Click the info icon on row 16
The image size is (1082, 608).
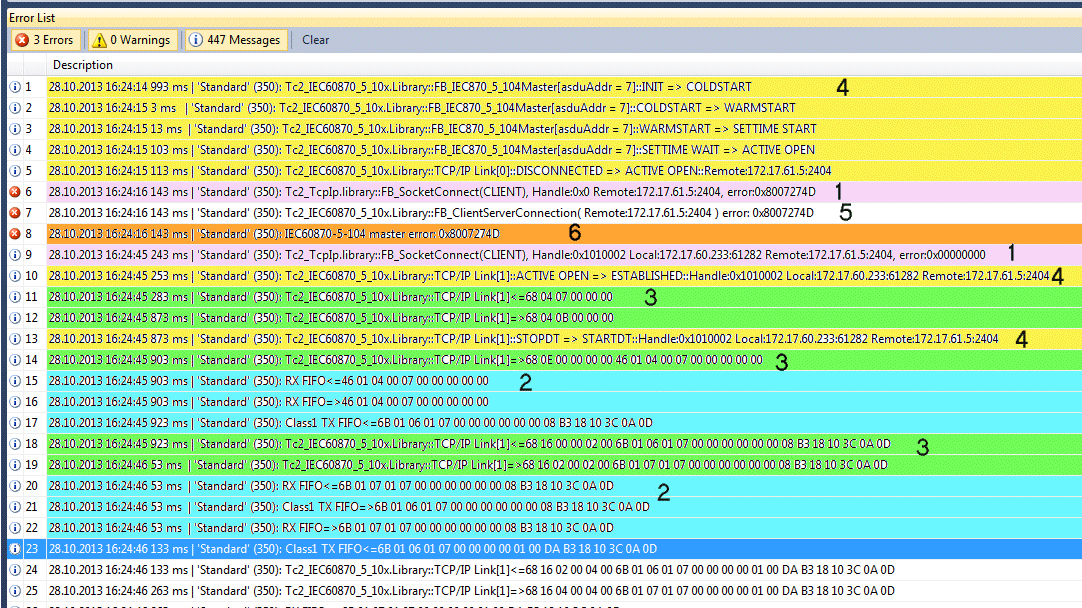(14, 402)
